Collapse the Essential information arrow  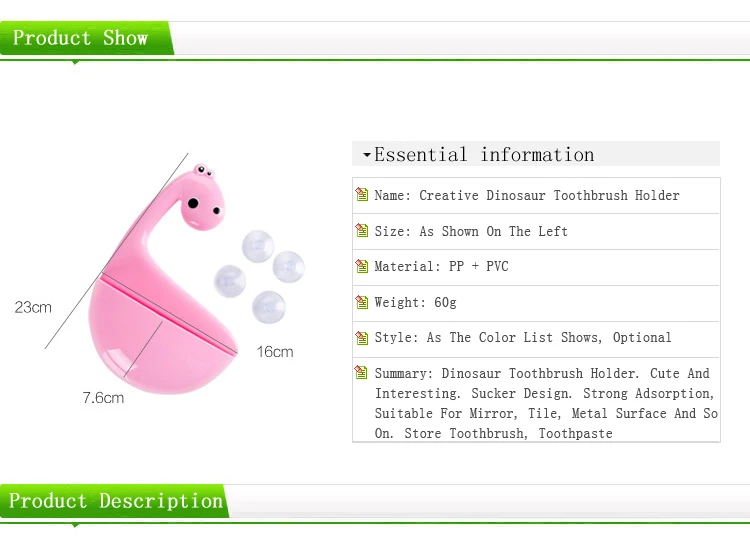coord(367,155)
